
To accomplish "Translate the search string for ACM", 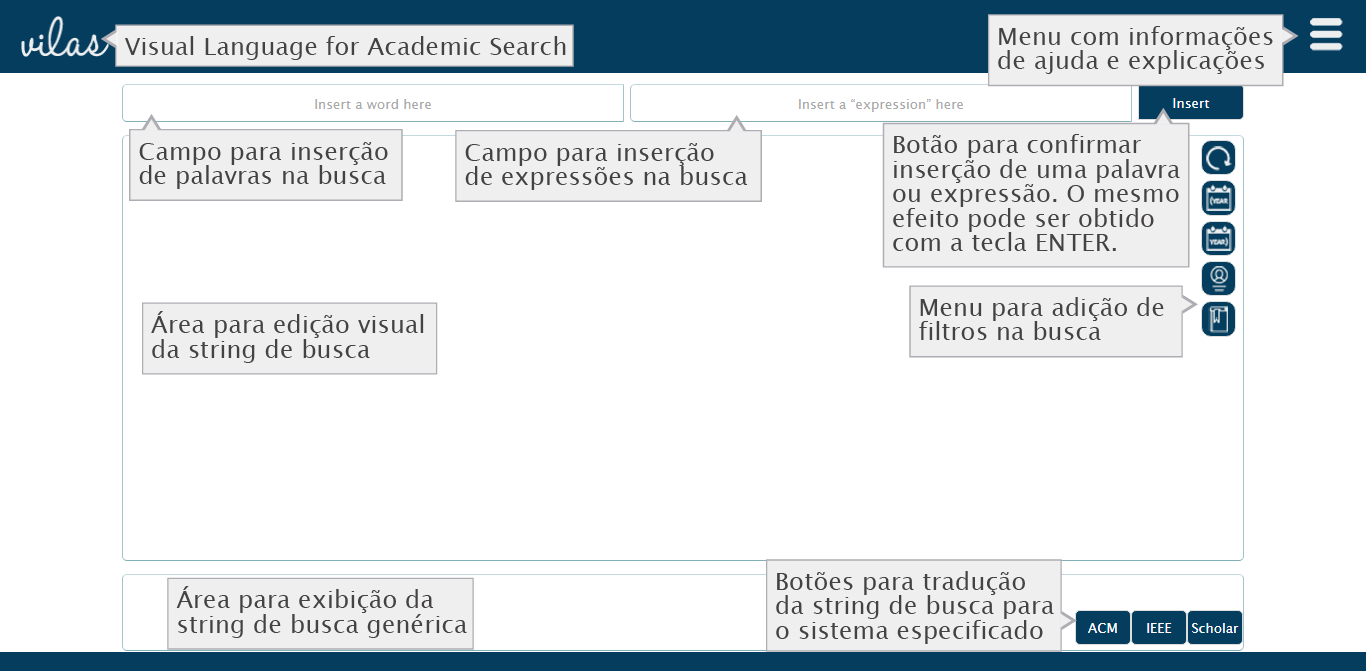I will click(x=1102, y=628).
